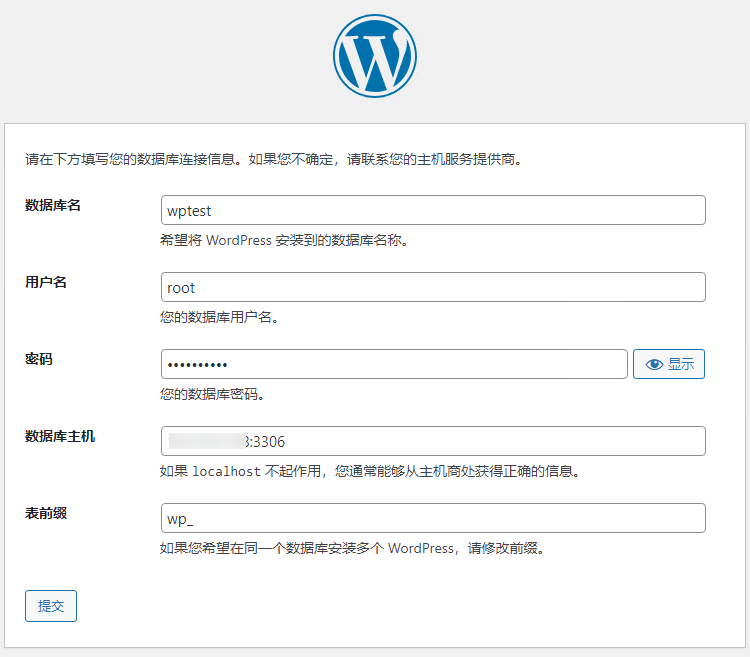The width and height of the screenshot is (750, 657).
Task: Click the 数据库主机 label
Action: point(60,436)
